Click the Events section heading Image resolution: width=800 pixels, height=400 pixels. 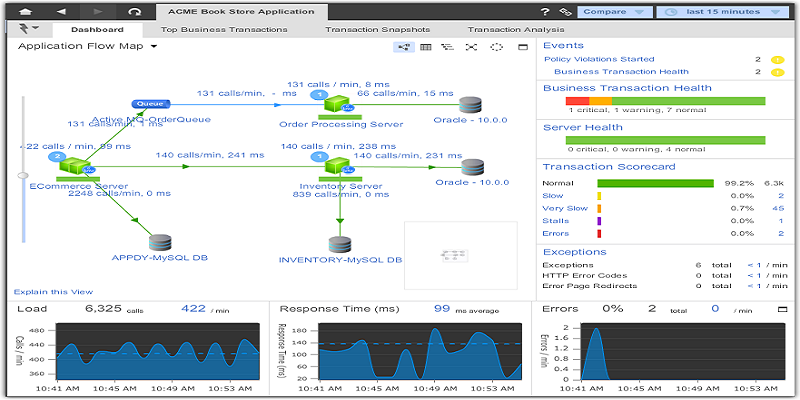click(x=563, y=45)
